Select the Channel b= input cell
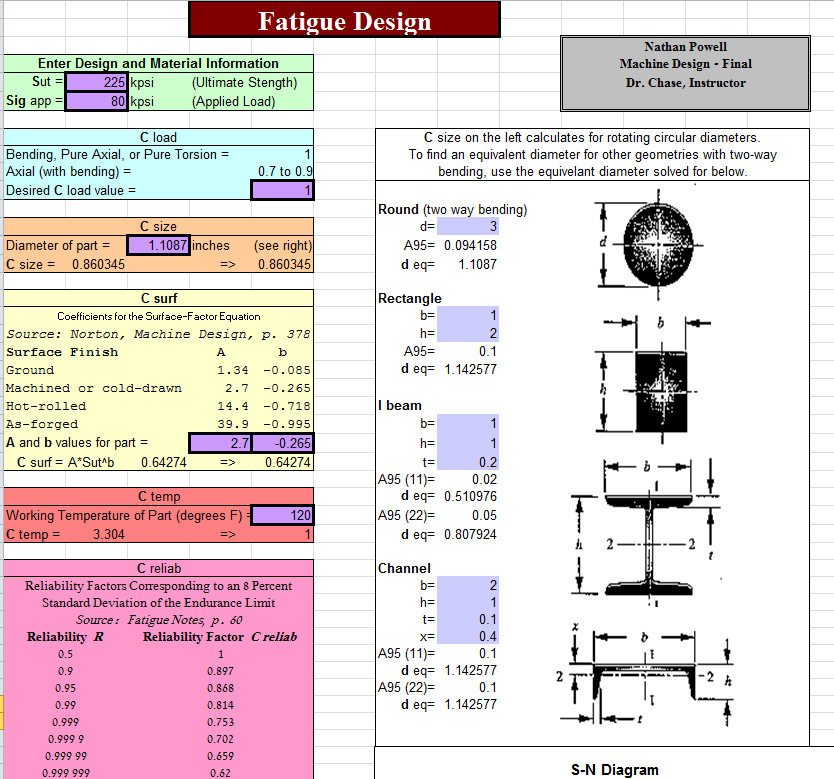Screen dimensions: 834x779 pyautogui.click(x=468, y=584)
